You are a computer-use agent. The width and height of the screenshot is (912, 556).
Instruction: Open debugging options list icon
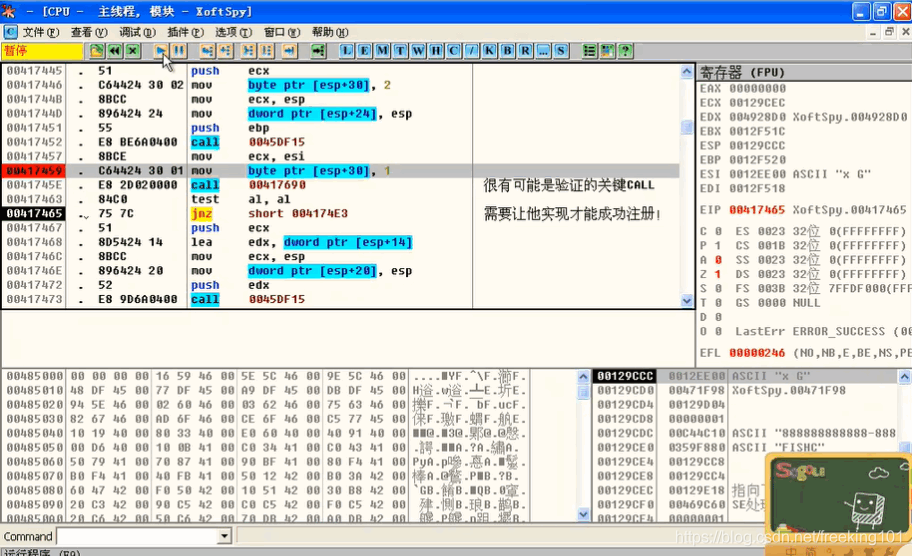click(589, 51)
